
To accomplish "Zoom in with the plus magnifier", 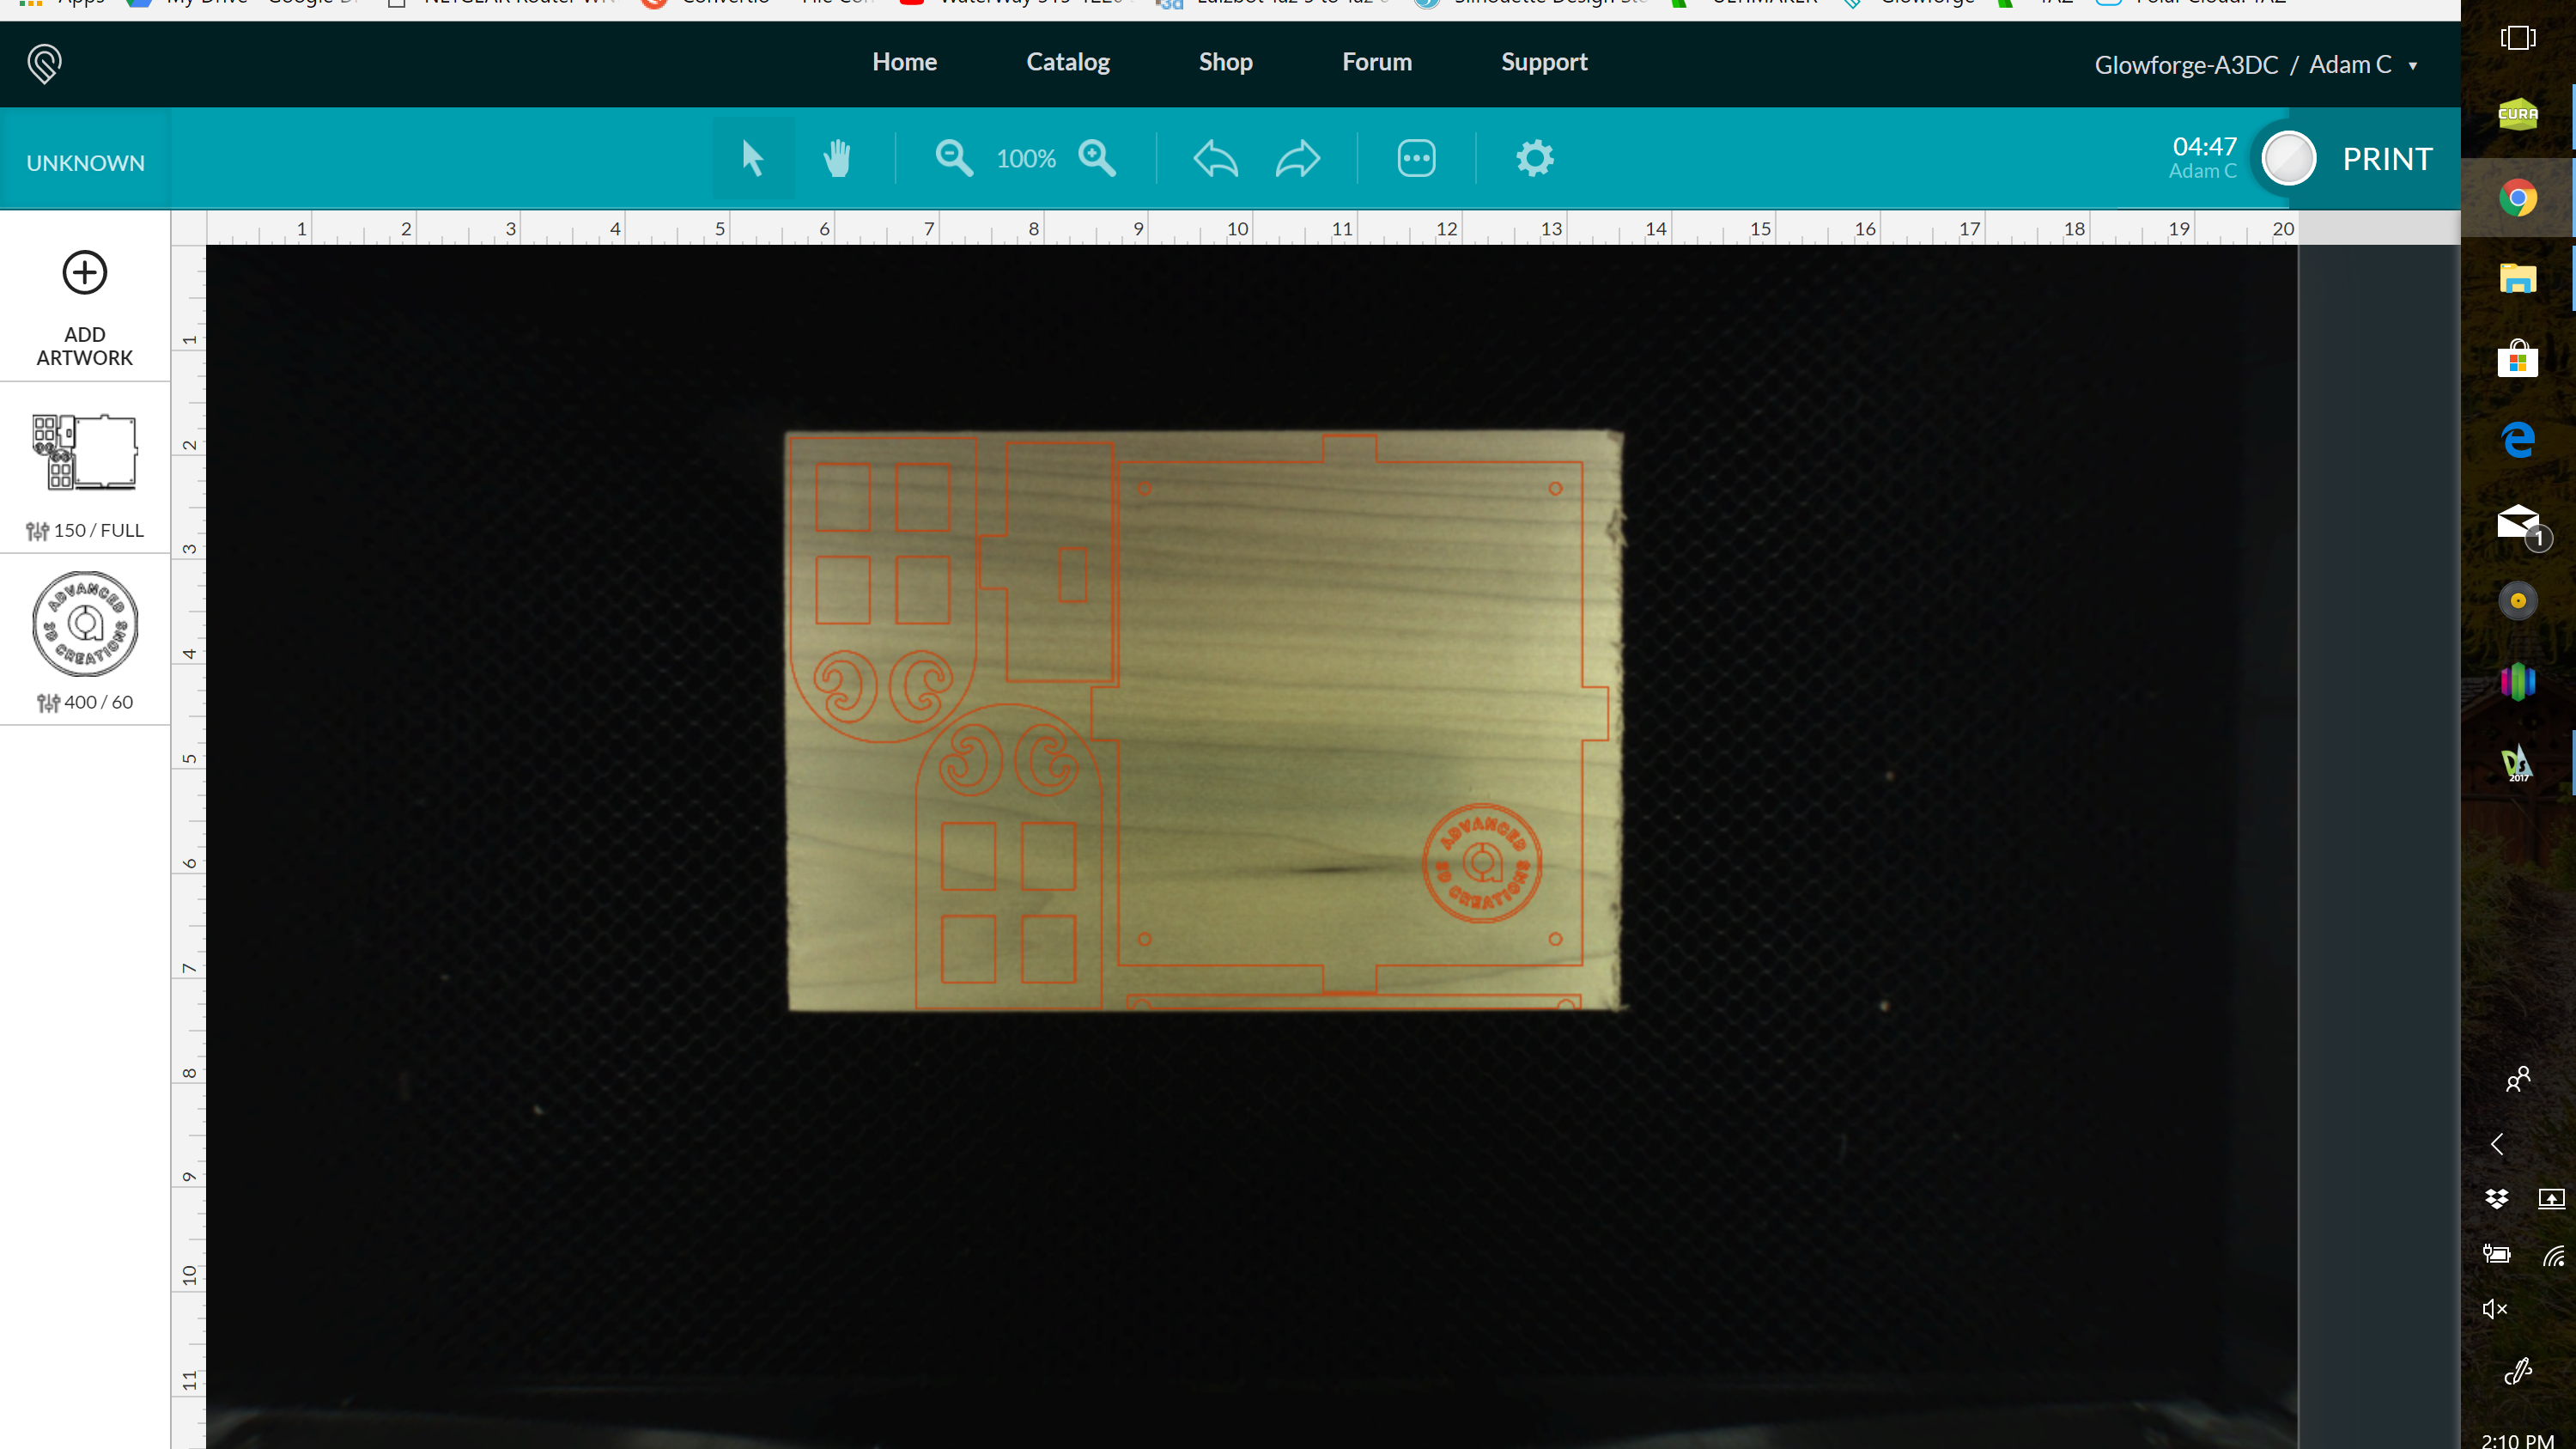I will [x=1097, y=158].
